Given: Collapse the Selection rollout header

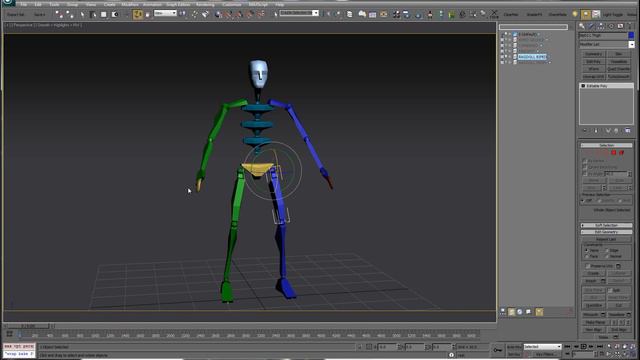Looking at the screenshot, I should (607, 145).
